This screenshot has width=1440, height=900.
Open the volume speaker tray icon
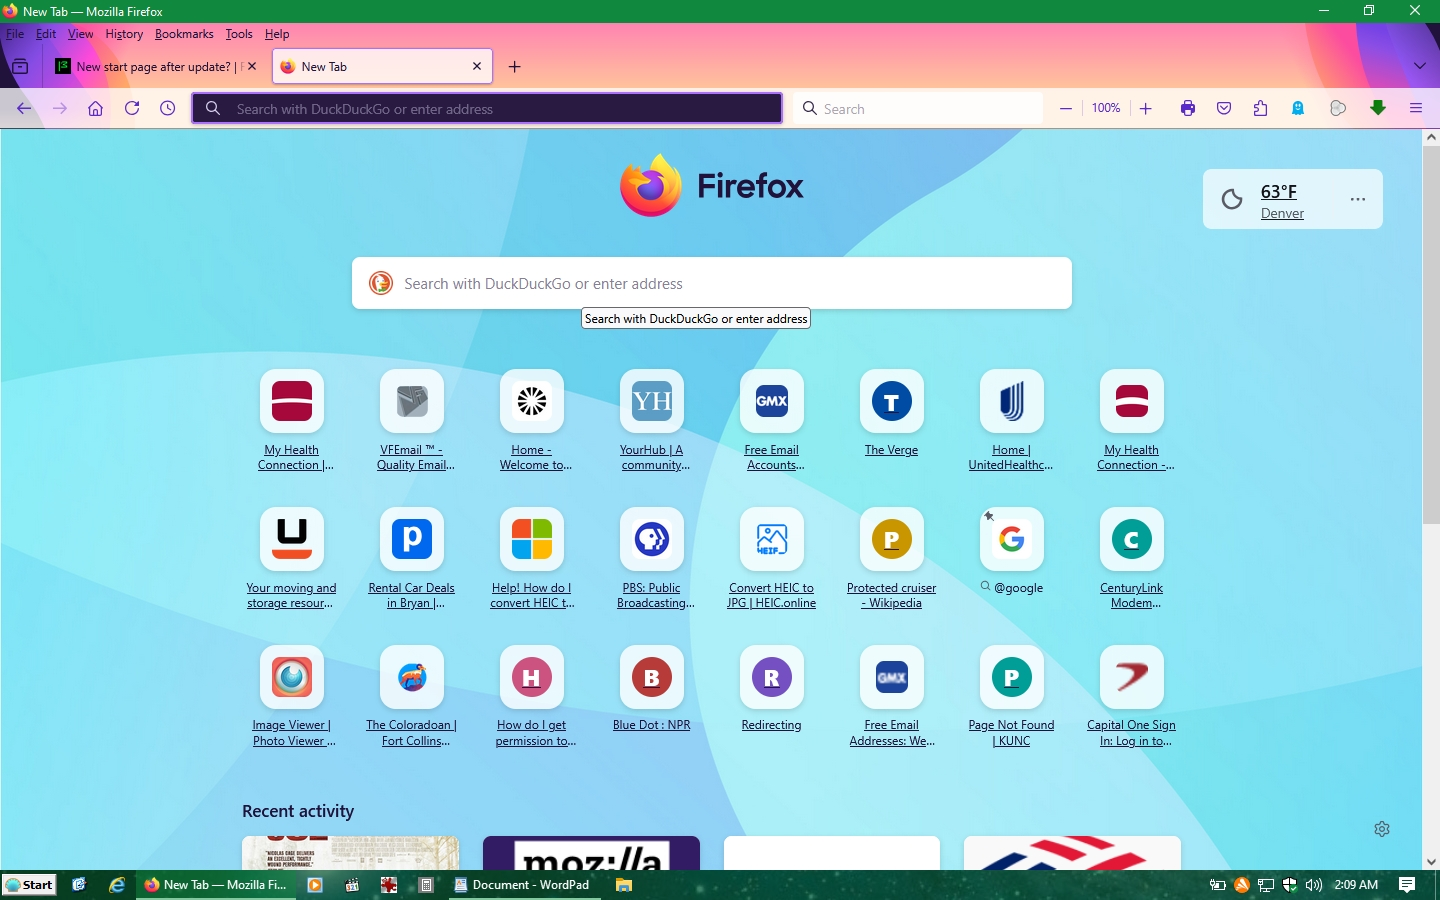[1314, 885]
